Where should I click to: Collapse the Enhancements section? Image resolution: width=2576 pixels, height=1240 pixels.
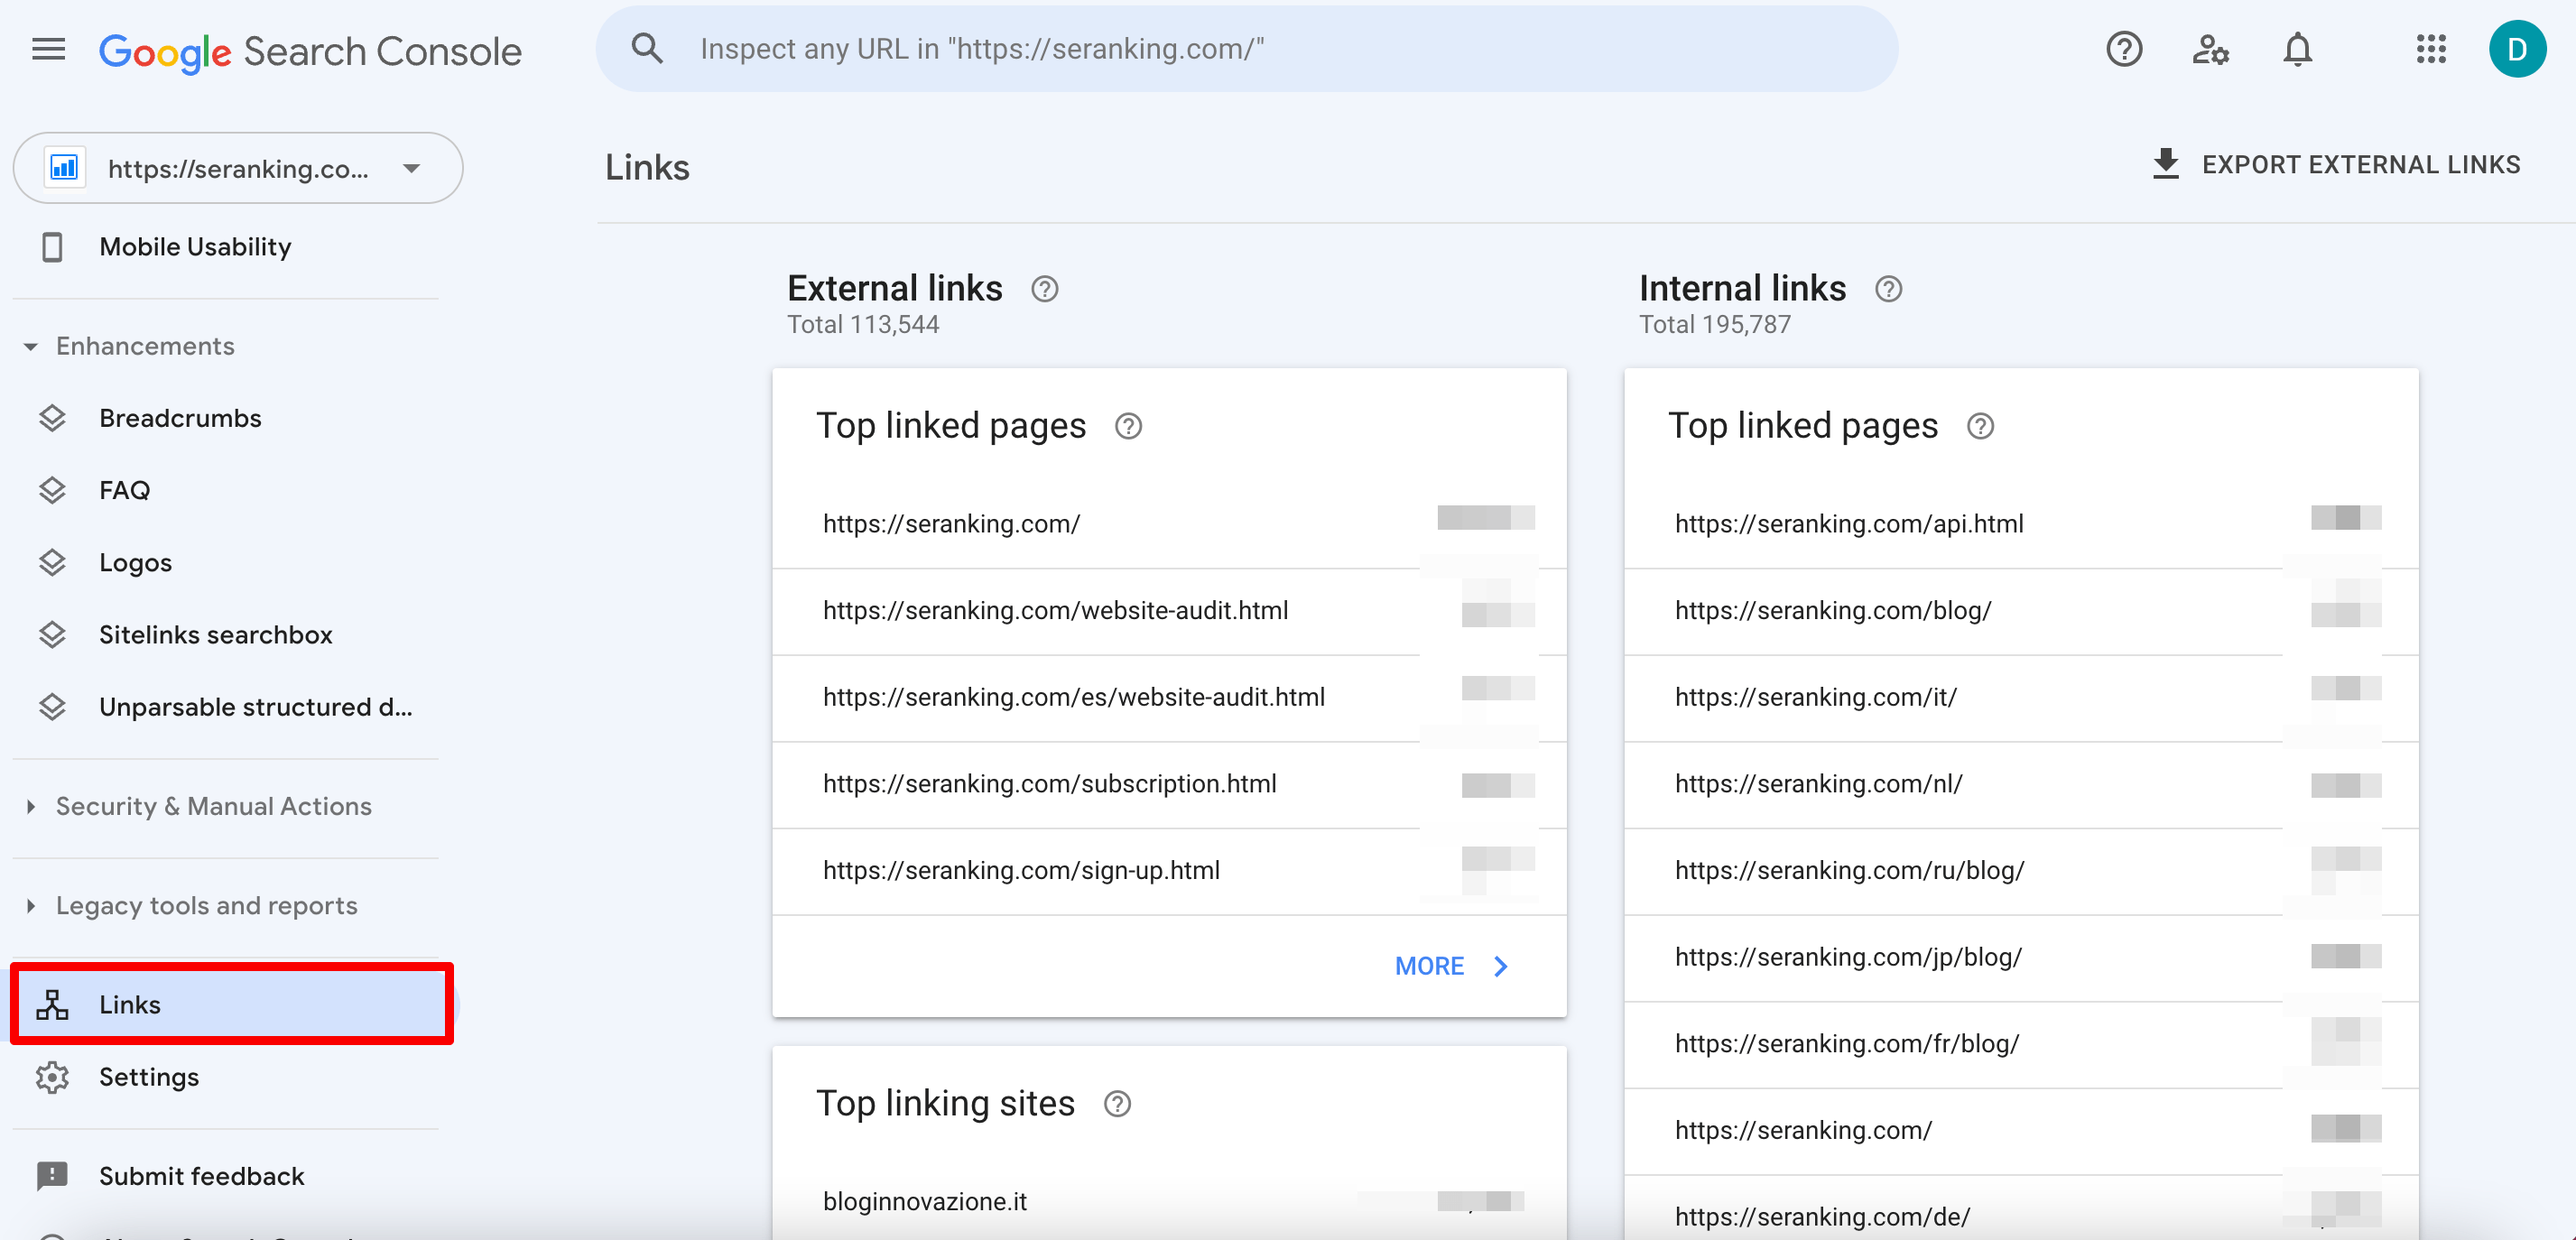(31, 346)
